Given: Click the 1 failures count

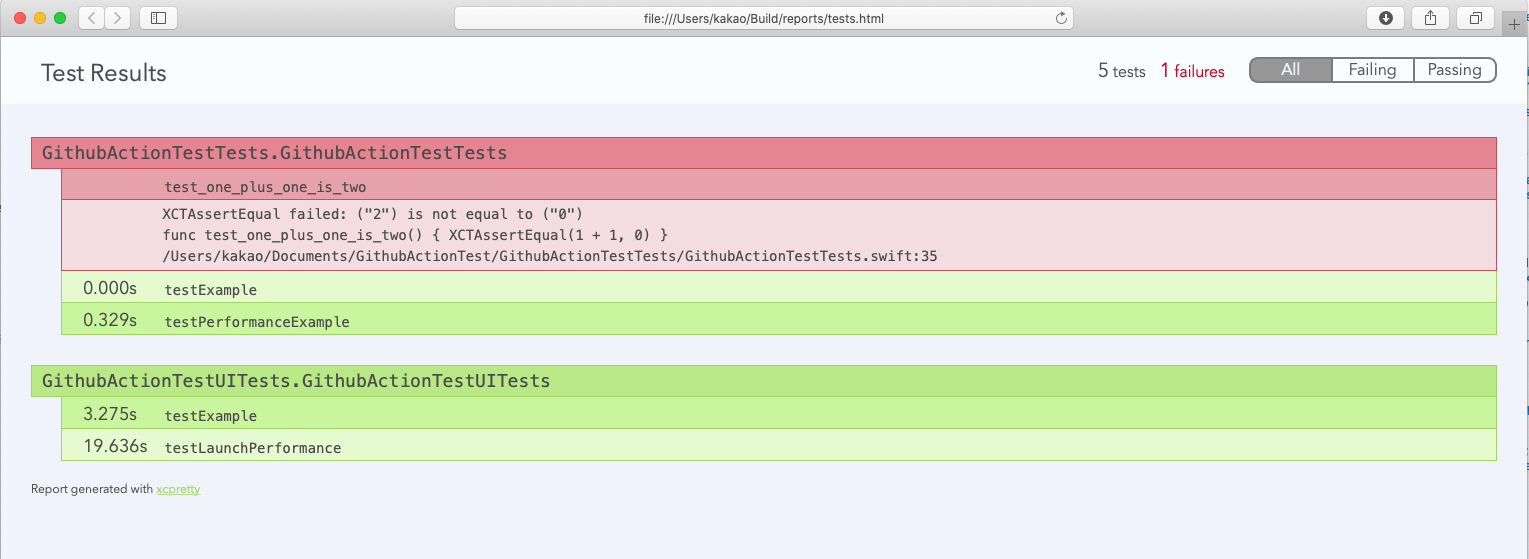Looking at the screenshot, I should 1193,71.
